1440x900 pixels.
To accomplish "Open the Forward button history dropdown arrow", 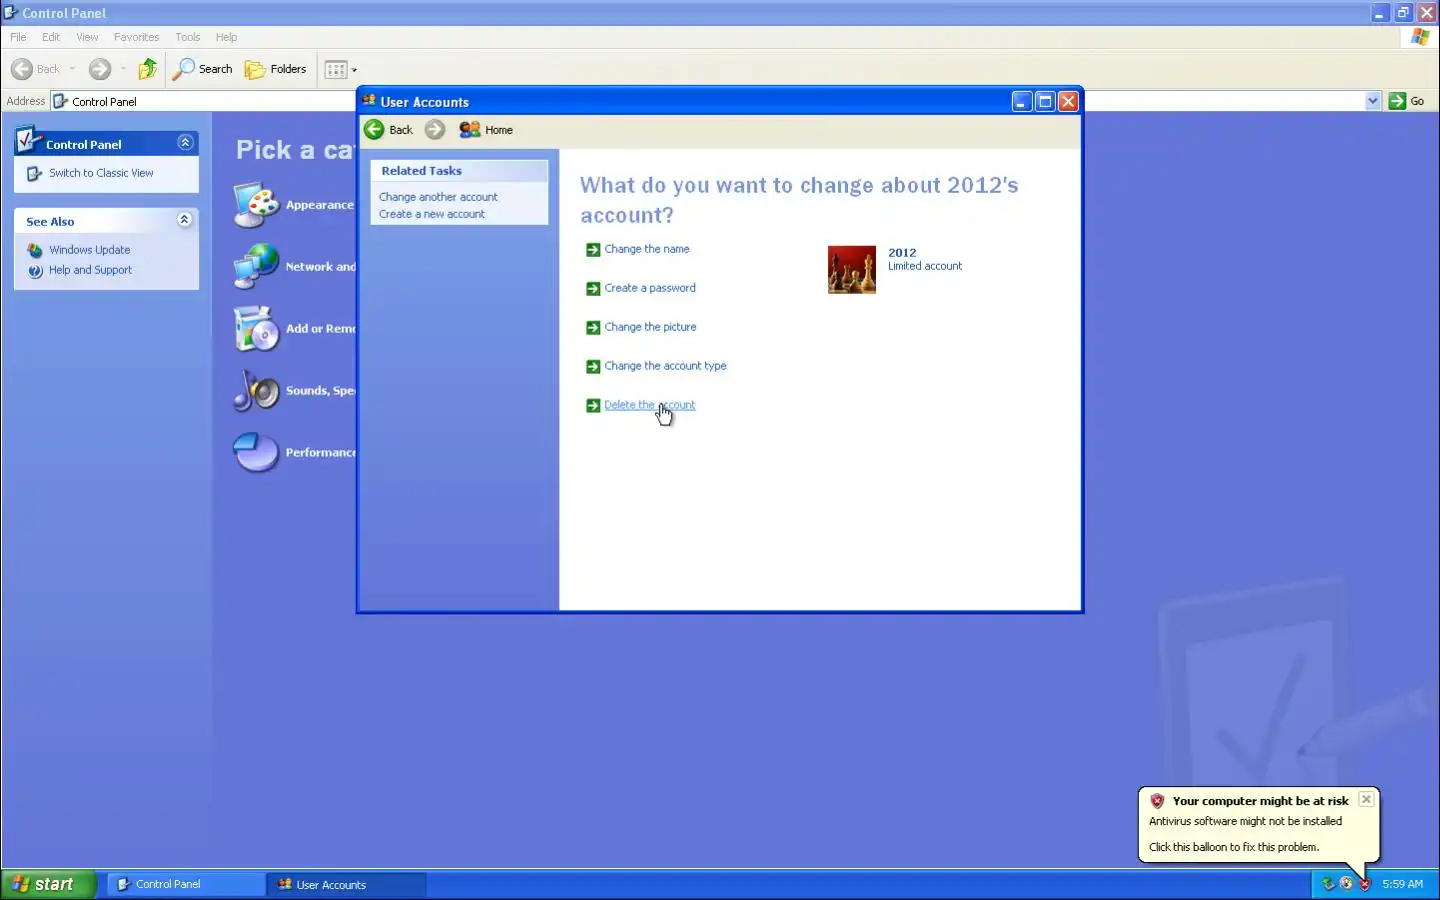I will pyautogui.click(x=123, y=69).
